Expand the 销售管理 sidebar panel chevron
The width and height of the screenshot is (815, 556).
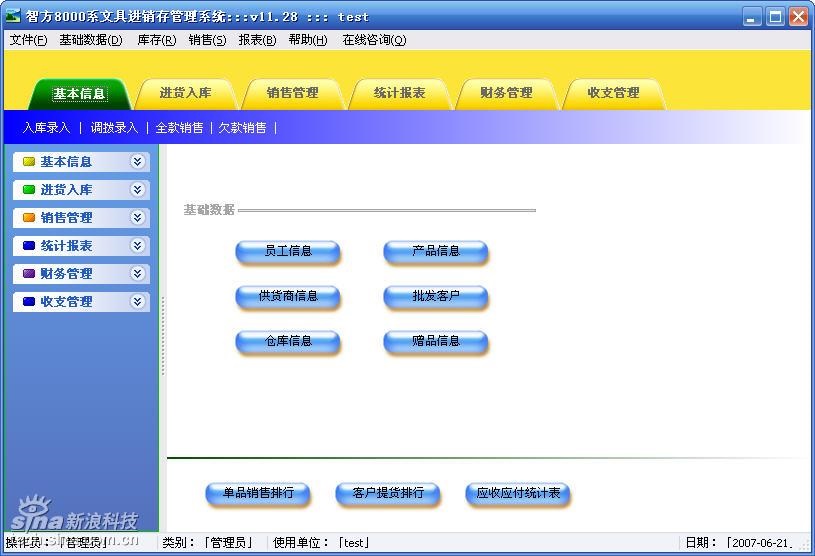pos(137,217)
